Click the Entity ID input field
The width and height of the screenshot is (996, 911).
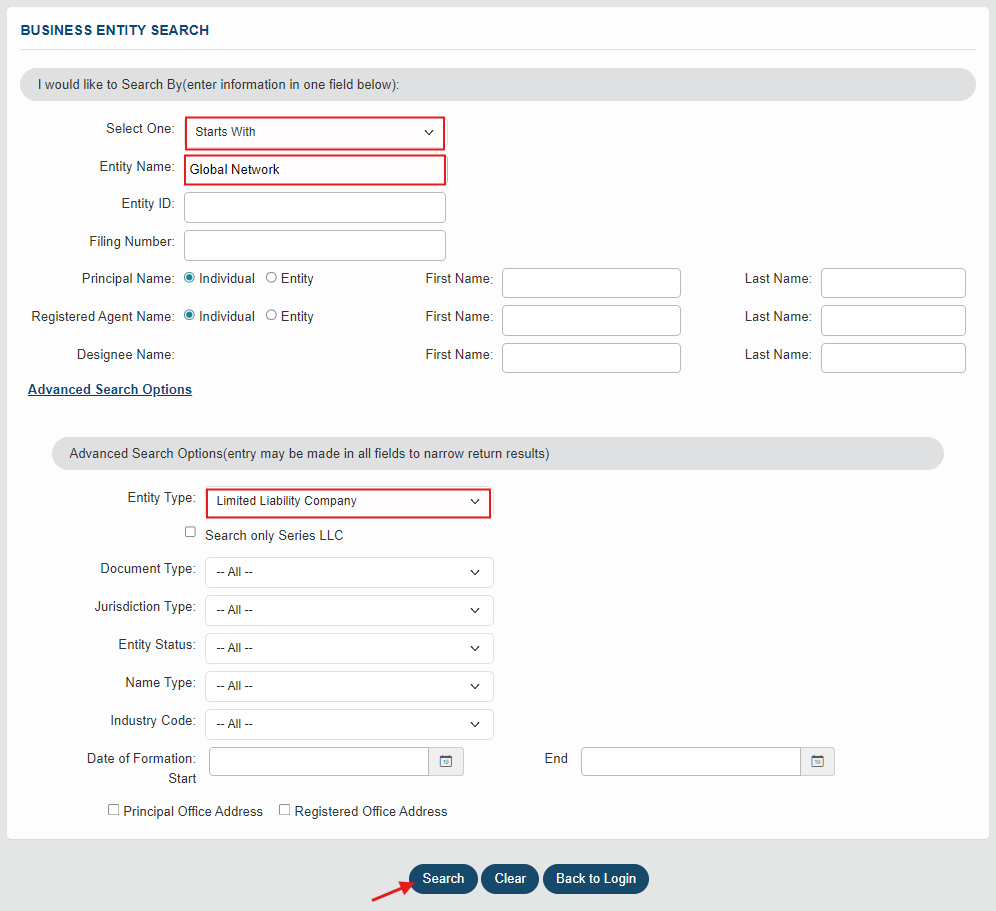[x=314, y=207]
